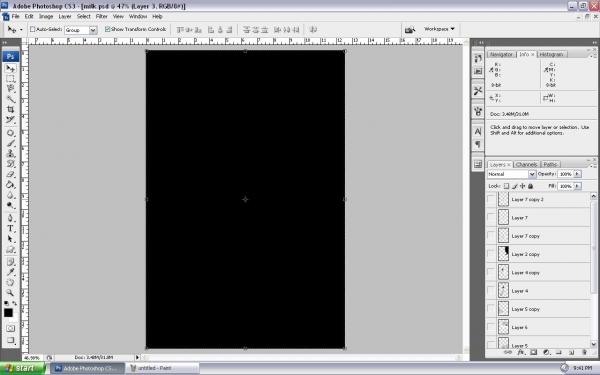Switch to the Channels tab

coord(526,165)
